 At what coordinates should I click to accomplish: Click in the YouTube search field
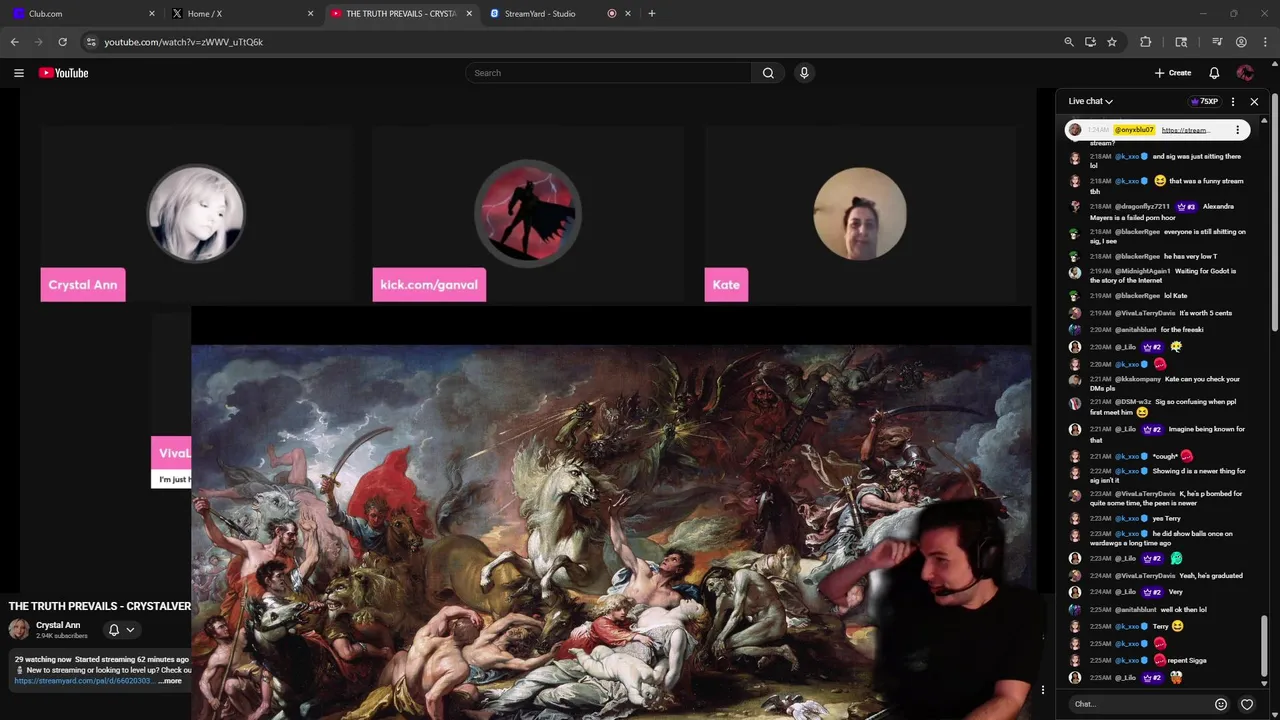pos(610,73)
